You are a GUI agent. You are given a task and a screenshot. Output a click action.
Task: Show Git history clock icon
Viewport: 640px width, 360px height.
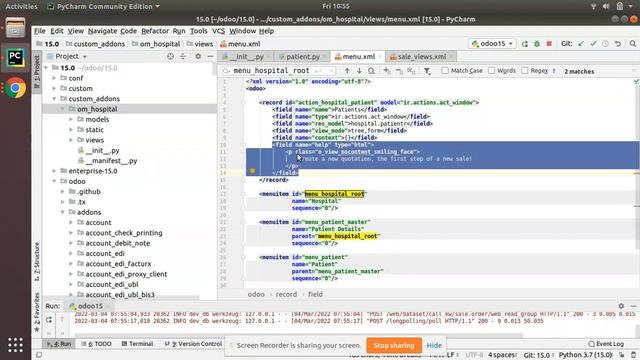(605, 44)
